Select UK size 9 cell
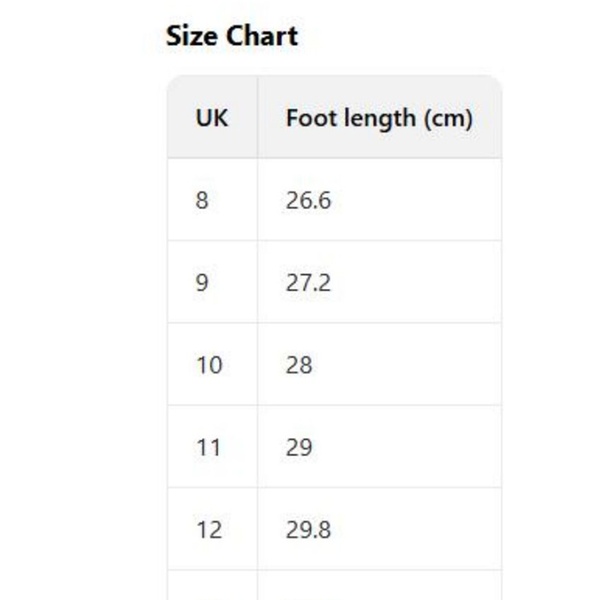This screenshot has height=600, width=600. coord(203,283)
